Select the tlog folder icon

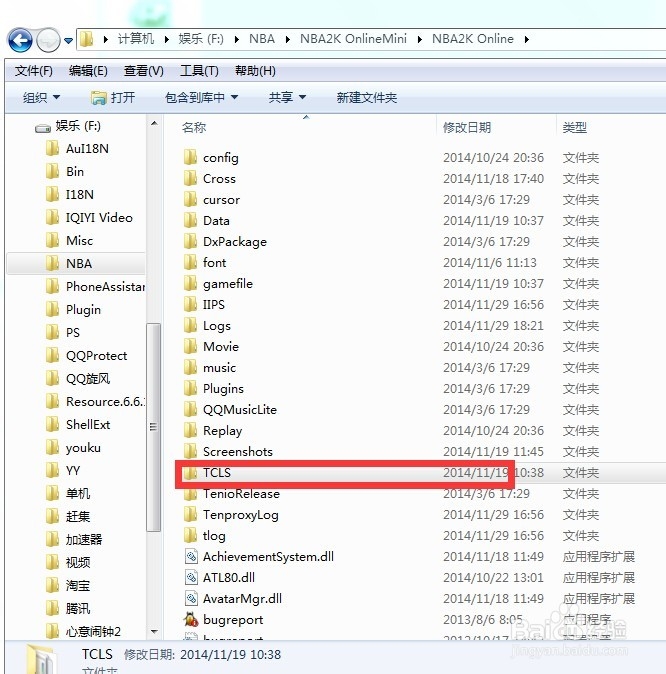pos(190,536)
